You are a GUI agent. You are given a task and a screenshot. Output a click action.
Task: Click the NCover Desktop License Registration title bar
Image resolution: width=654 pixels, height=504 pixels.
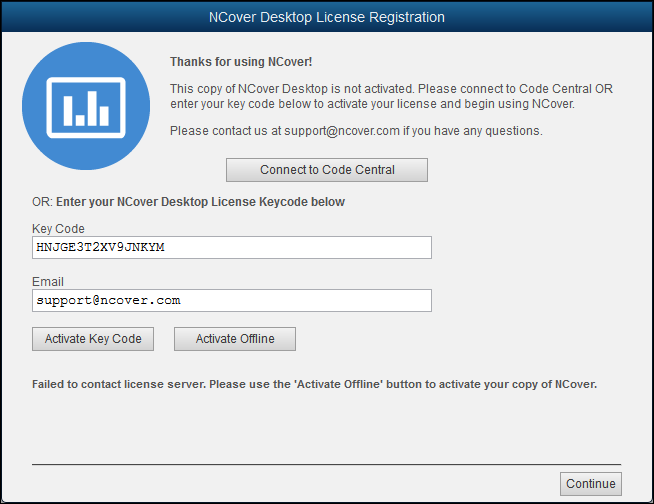click(x=327, y=17)
